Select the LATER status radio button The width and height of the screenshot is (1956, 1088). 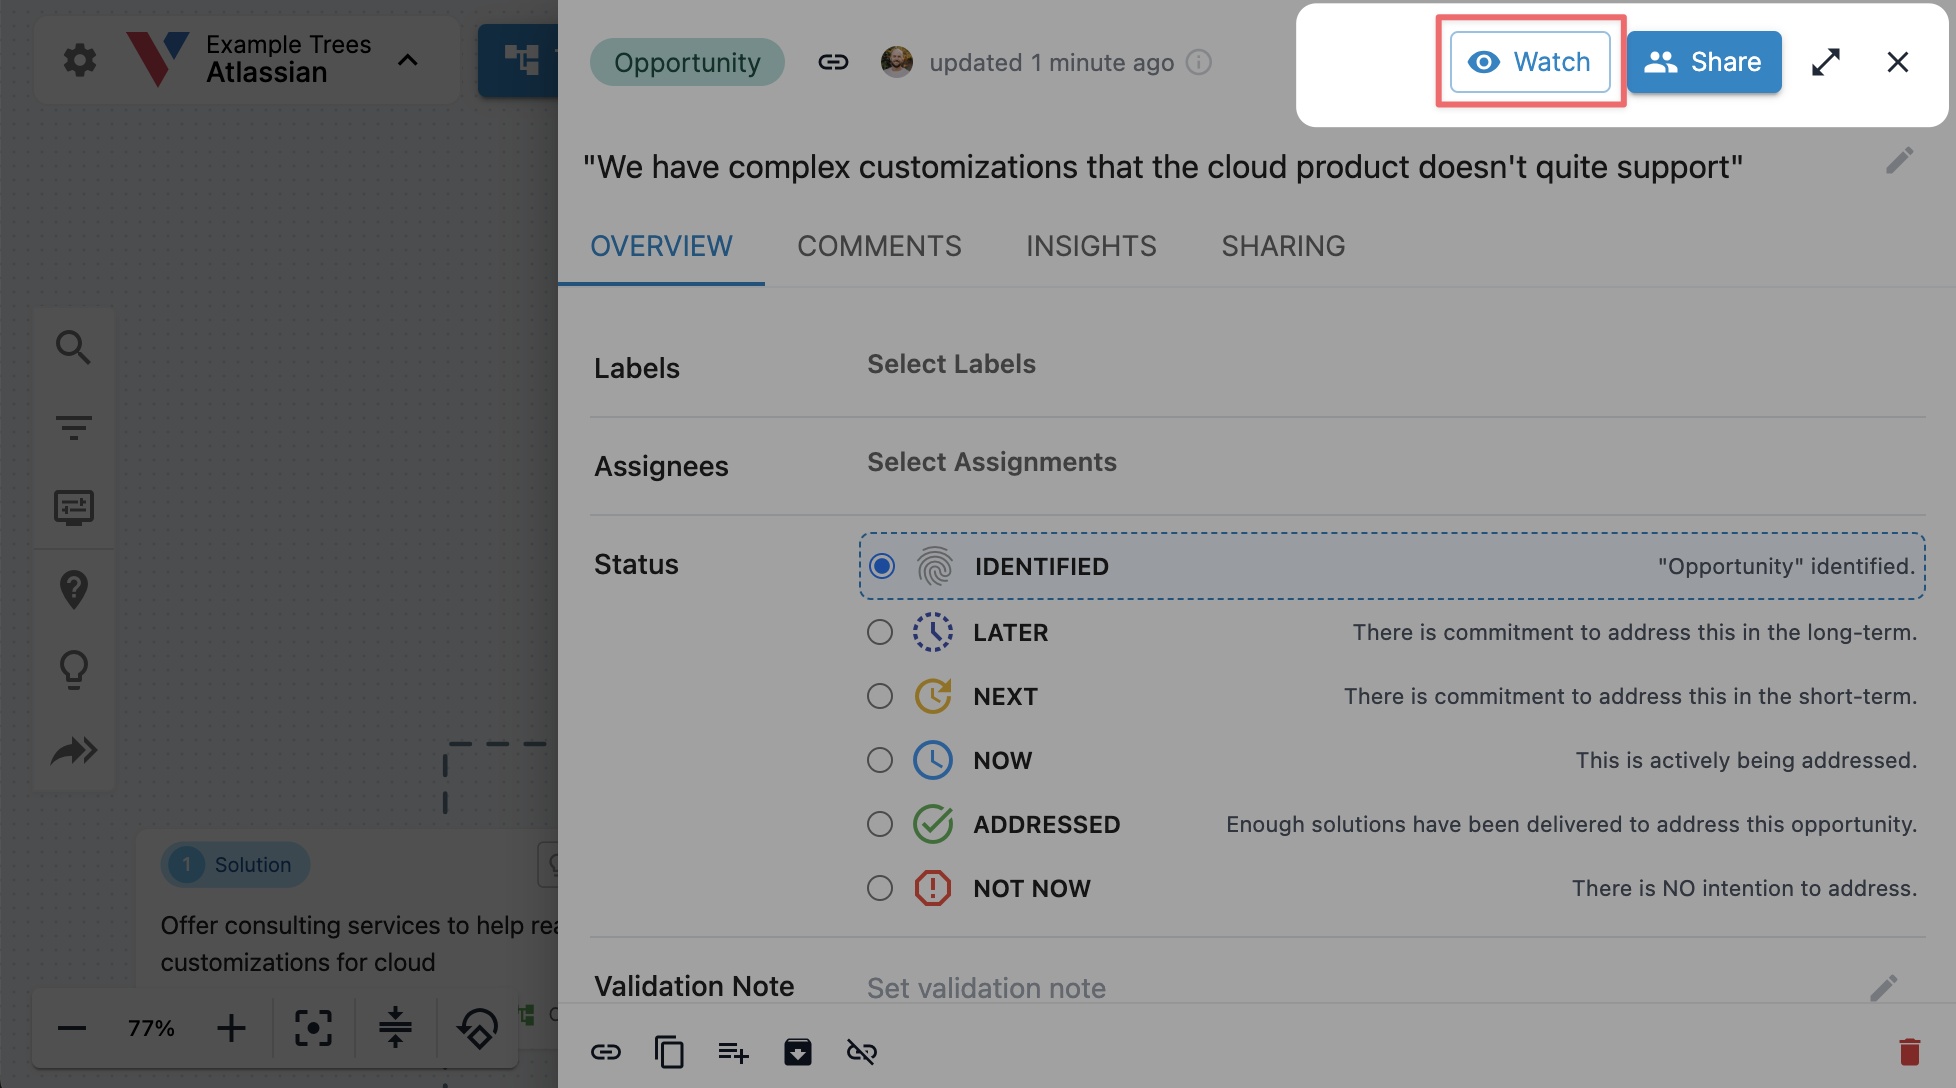click(880, 632)
